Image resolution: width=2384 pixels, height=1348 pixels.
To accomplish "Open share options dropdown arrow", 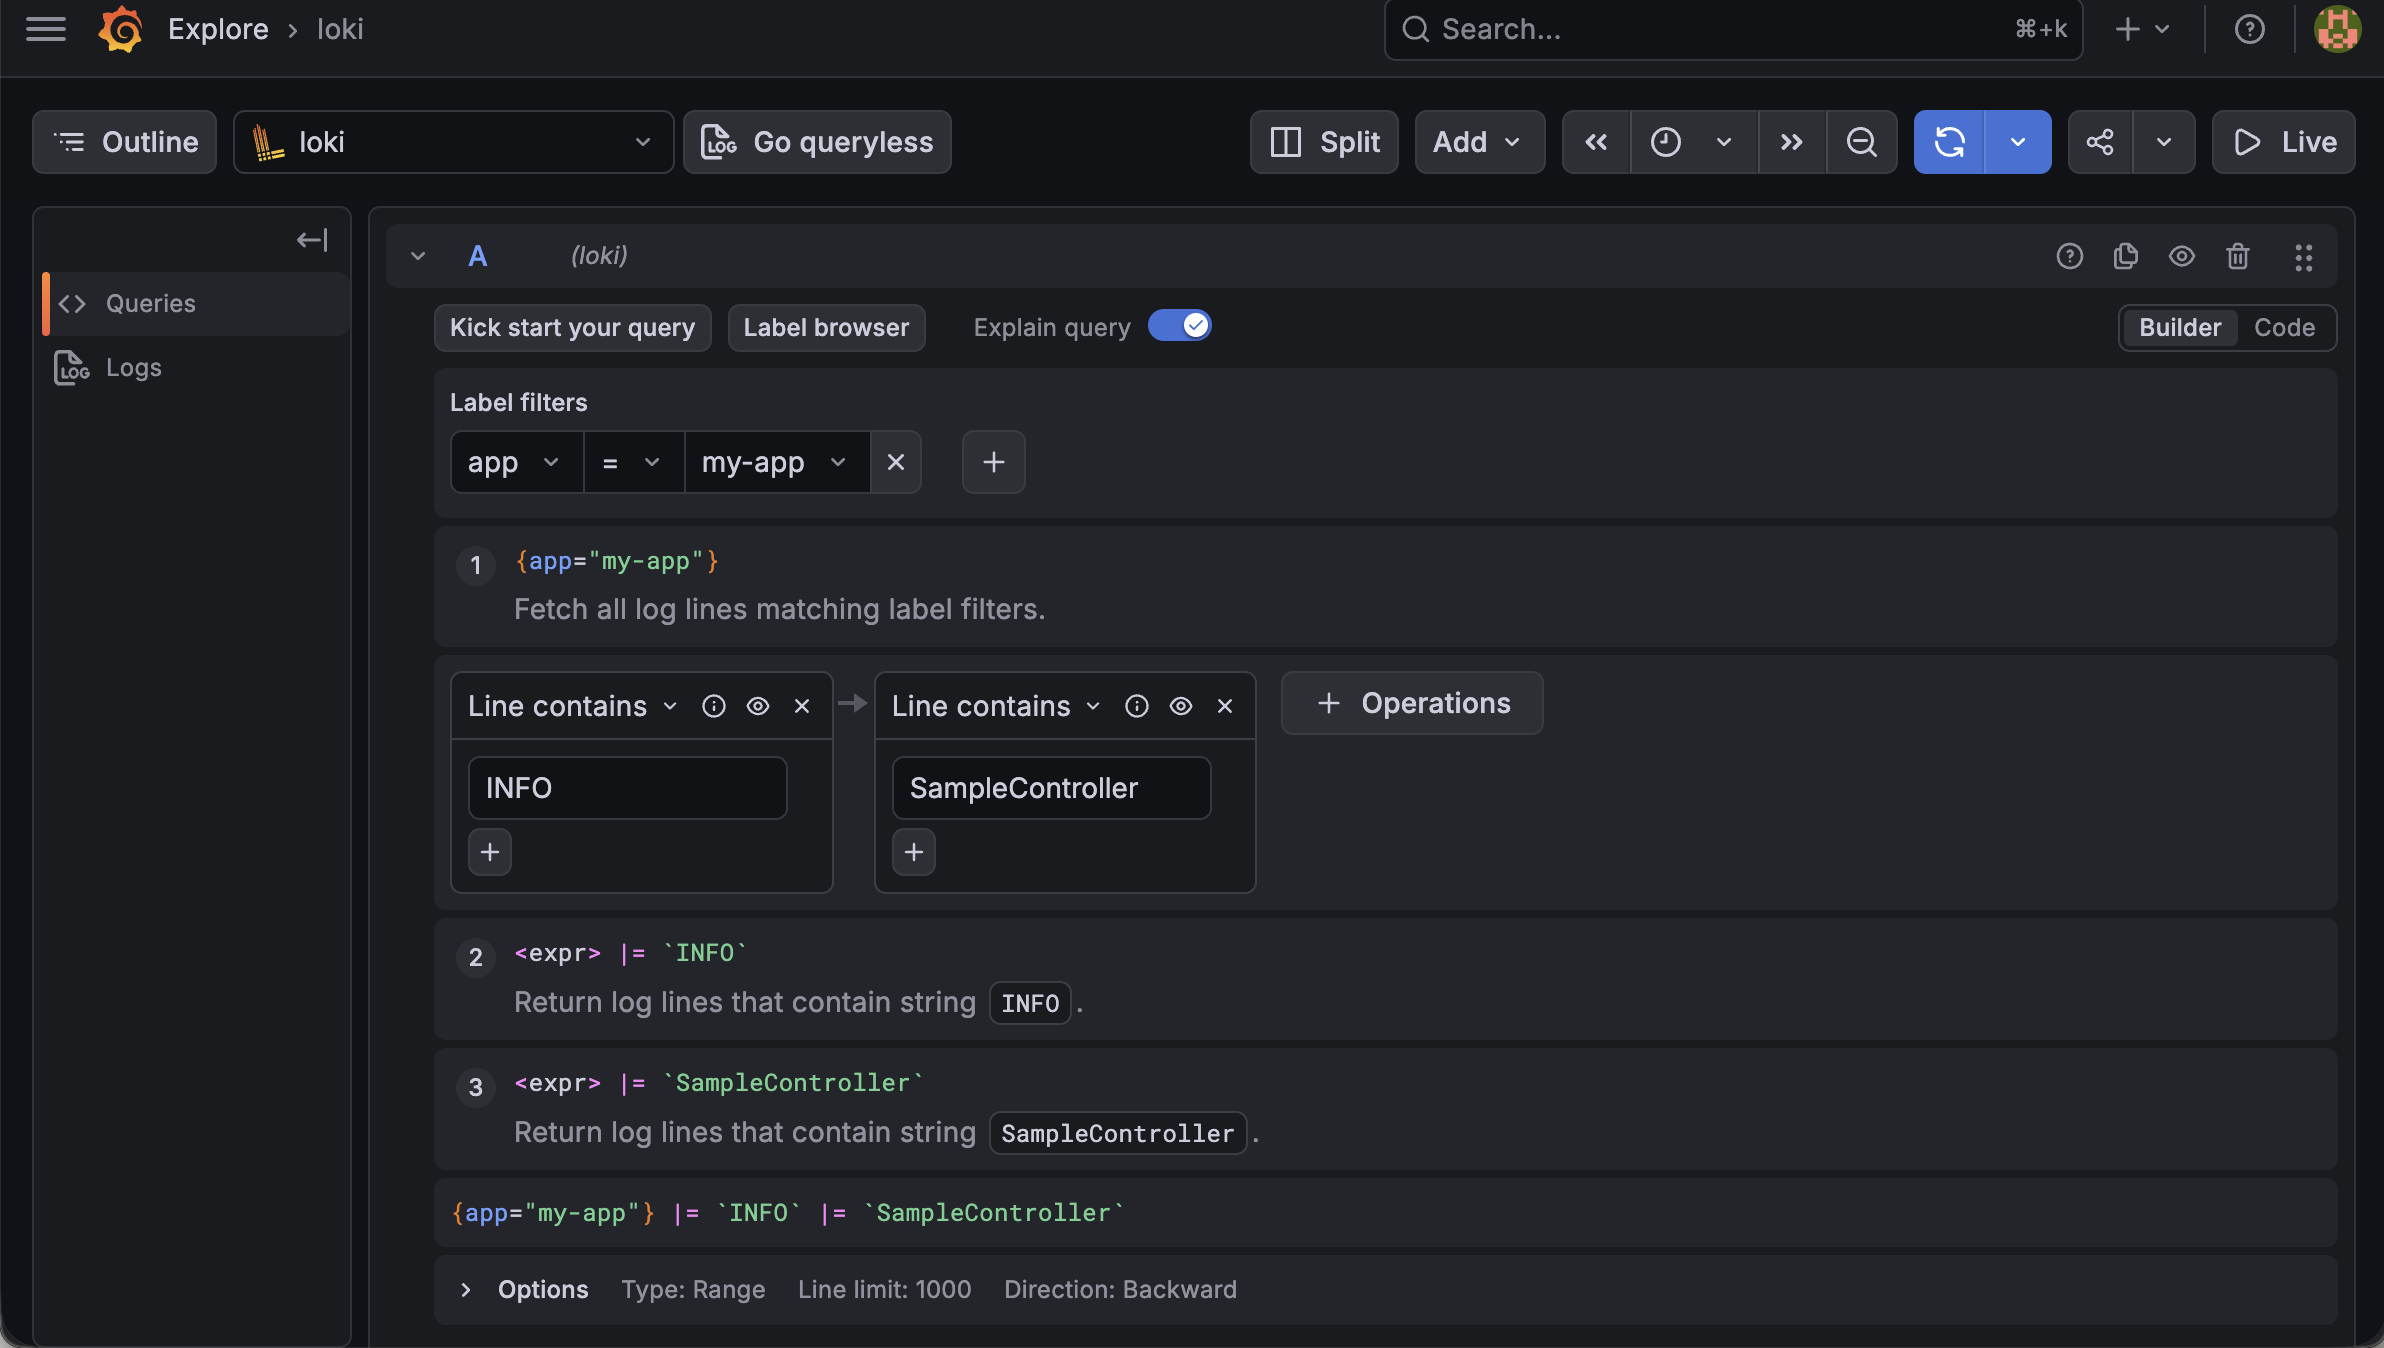I will coord(2164,142).
